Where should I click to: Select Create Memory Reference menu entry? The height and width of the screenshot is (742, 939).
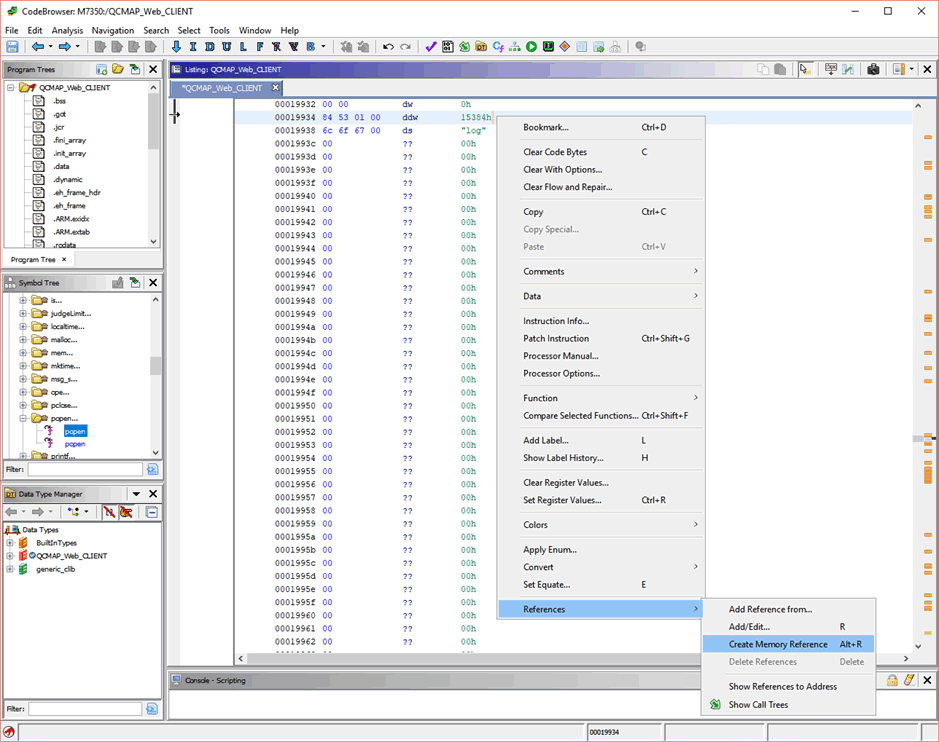(x=778, y=644)
